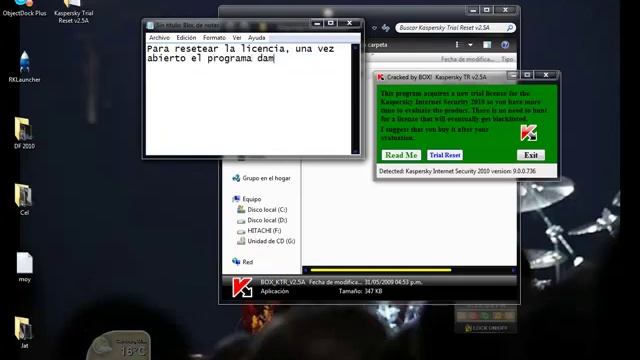Click the Aplicación type label in details pane
This screenshot has width=640, height=360.
tap(275, 291)
